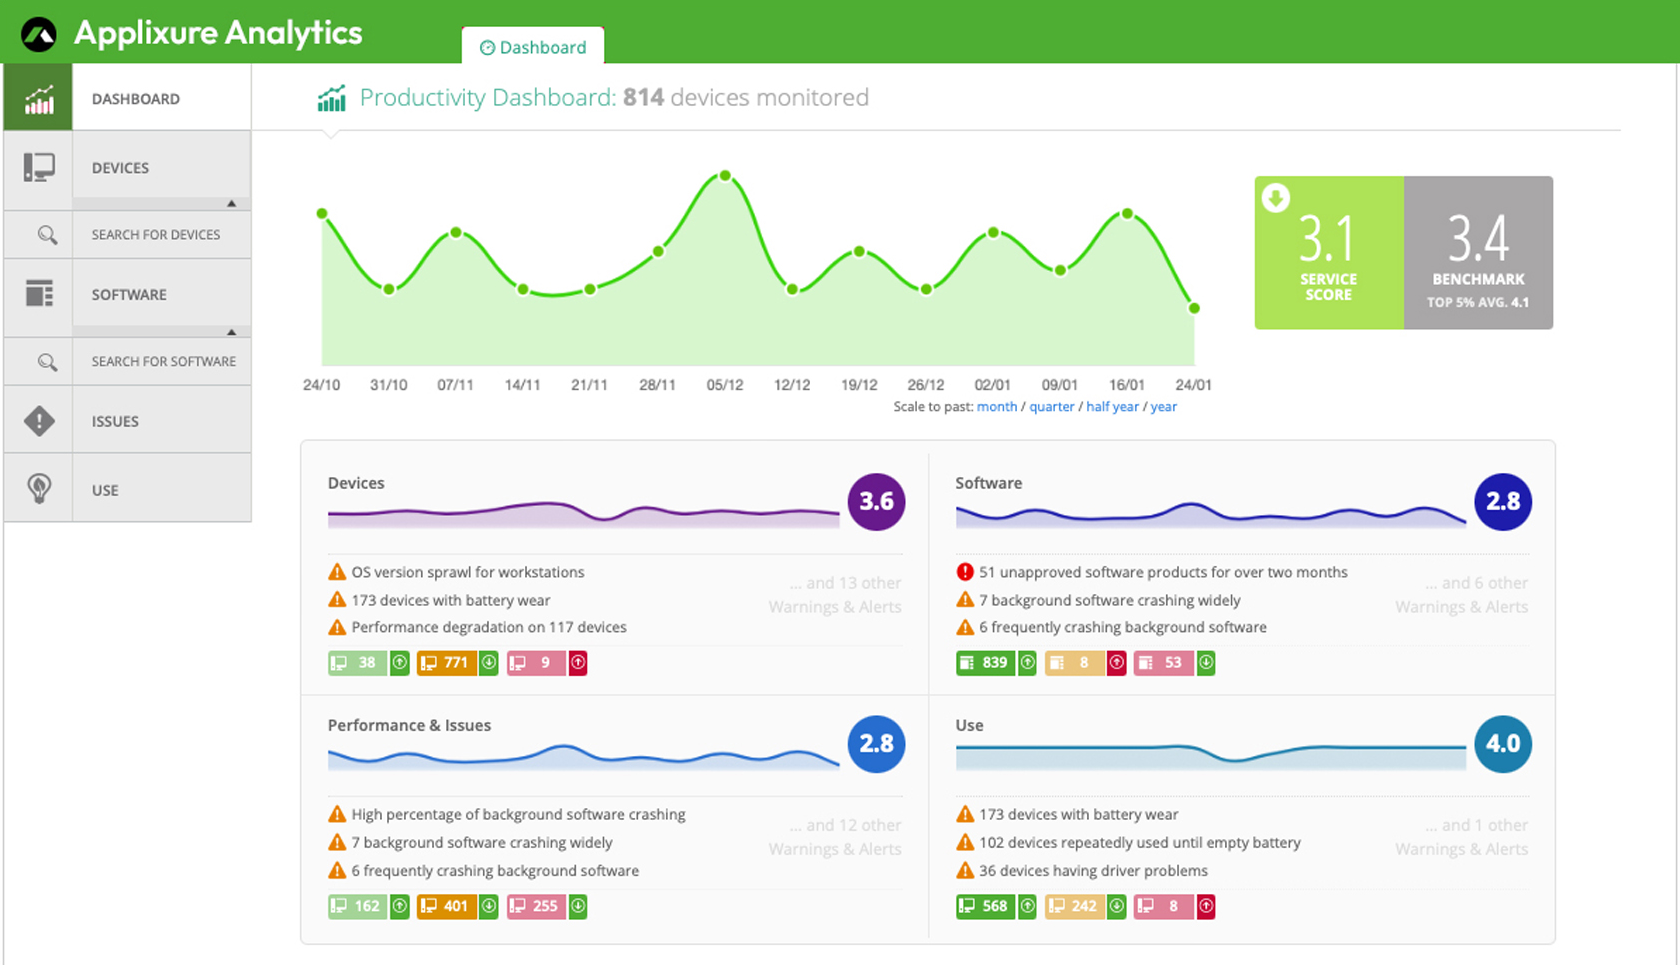Scale chart to past month
This screenshot has width=1680, height=965.
click(x=997, y=407)
